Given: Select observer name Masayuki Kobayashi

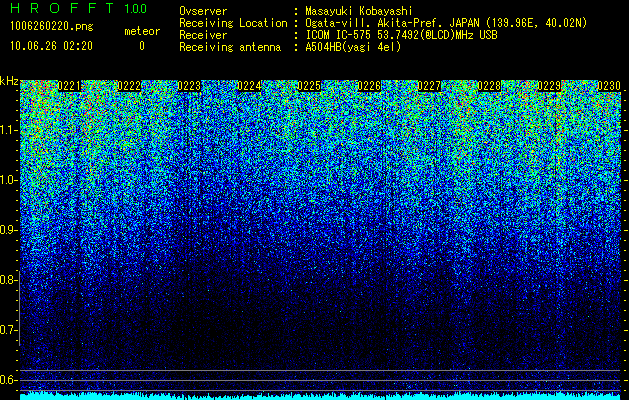Looking at the screenshot, I should tap(359, 11).
